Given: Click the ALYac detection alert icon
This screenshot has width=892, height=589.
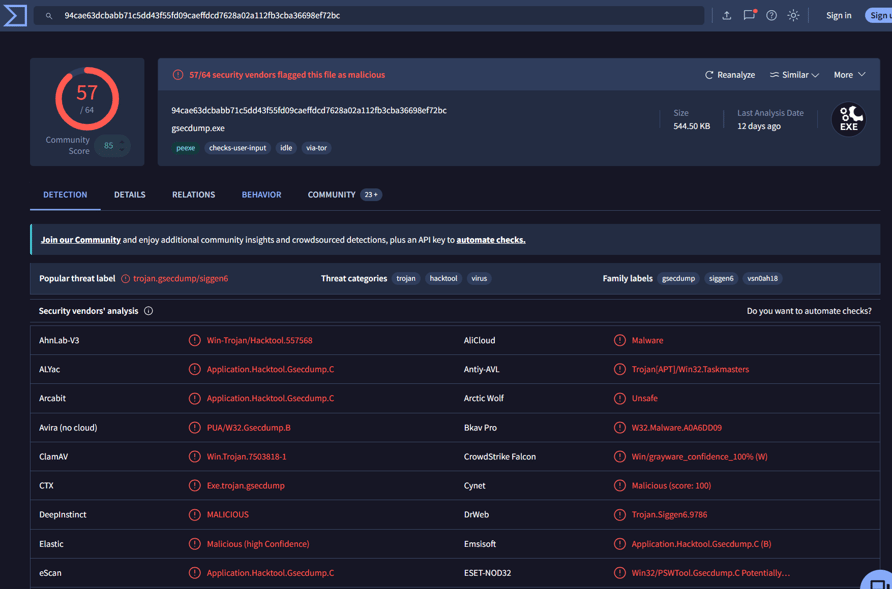Looking at the screenshot, I should (195, 369).
